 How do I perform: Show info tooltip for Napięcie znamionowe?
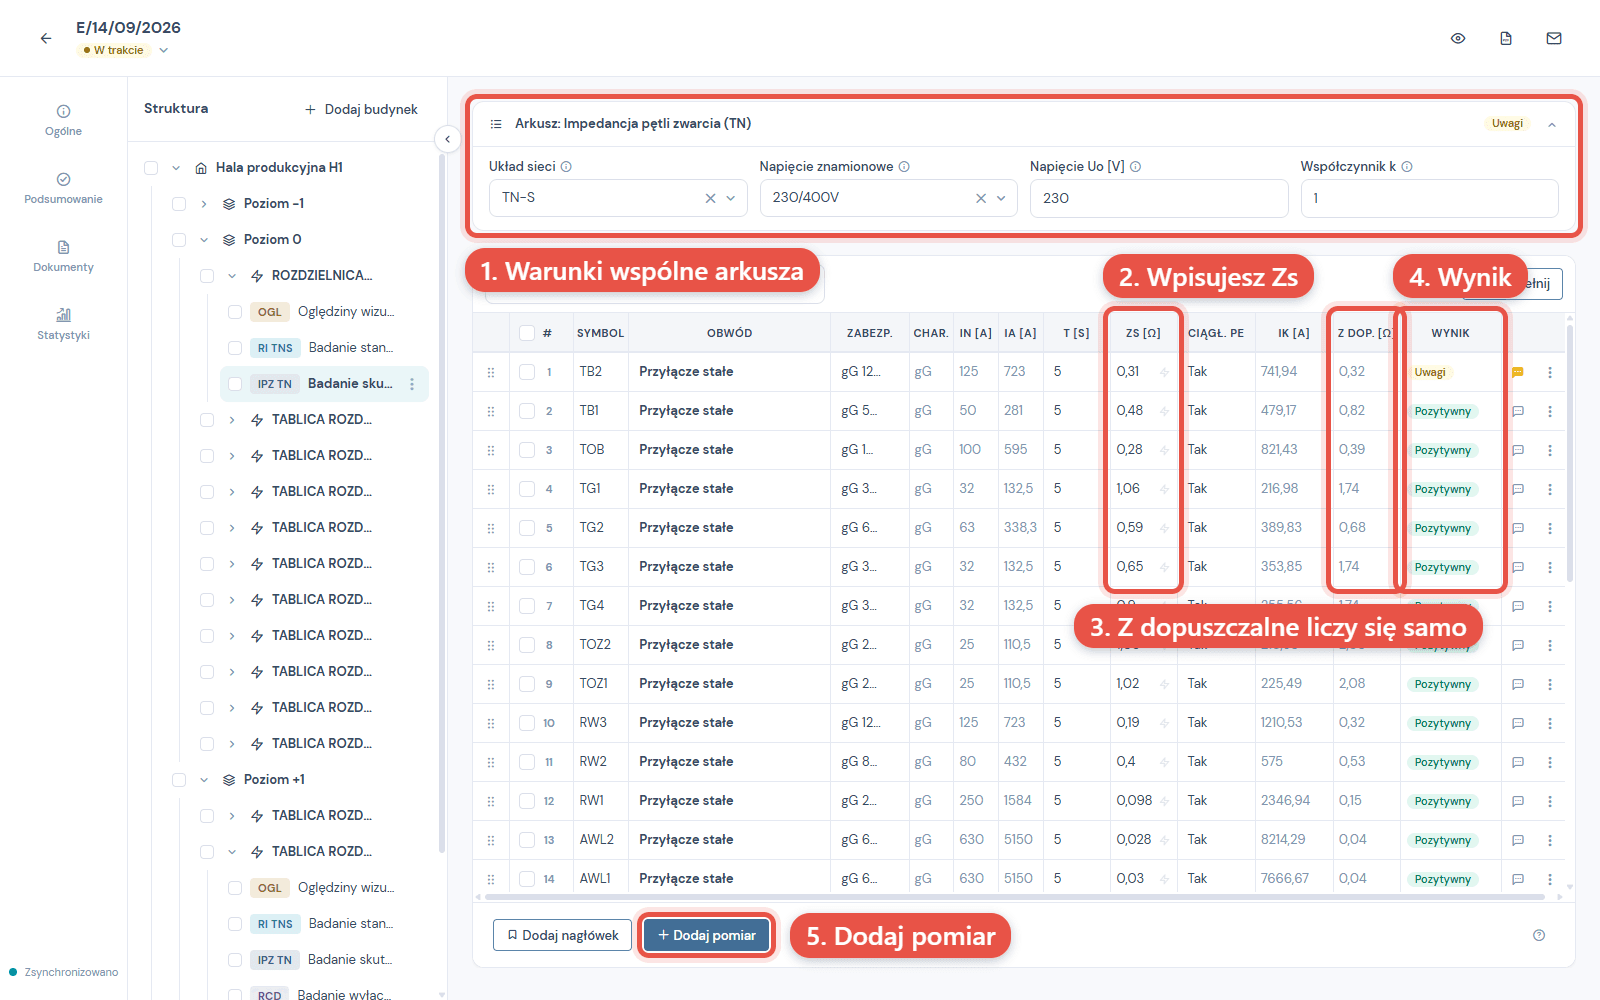pos(904,167)
